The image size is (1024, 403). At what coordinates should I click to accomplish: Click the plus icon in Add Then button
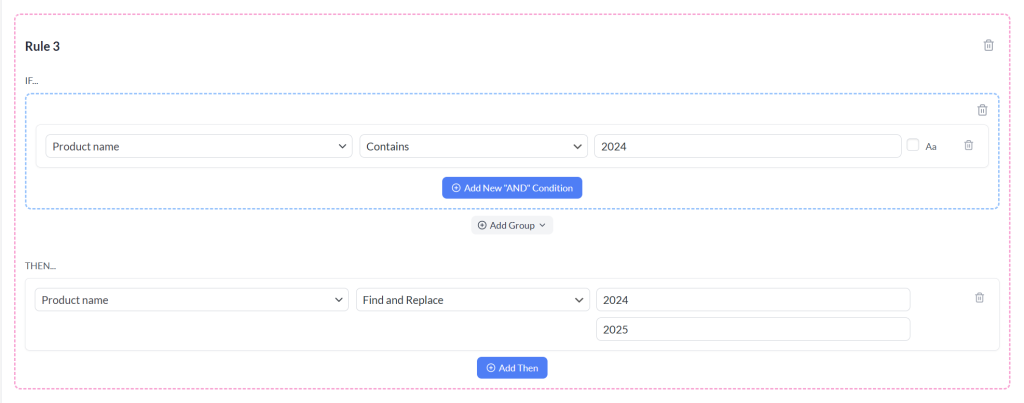491,368
